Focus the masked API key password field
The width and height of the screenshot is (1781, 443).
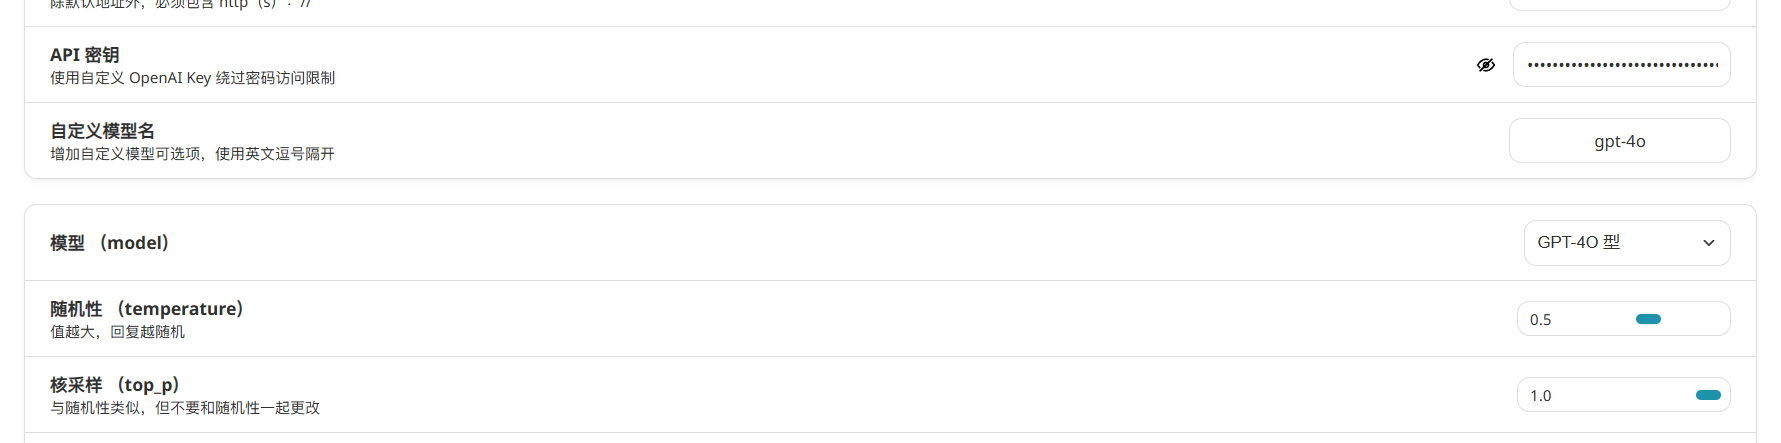(x=1621, y=65)
